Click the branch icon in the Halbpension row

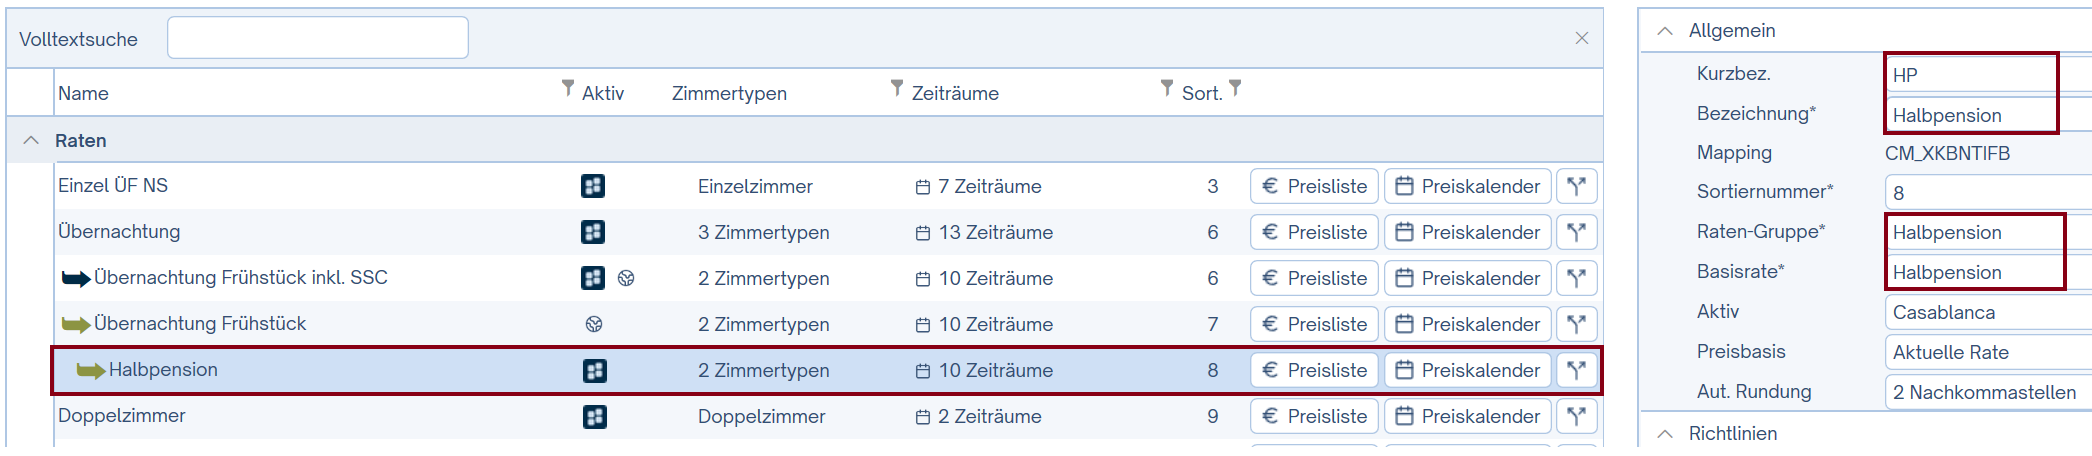pyautogui.click(x=1576, y=370)
